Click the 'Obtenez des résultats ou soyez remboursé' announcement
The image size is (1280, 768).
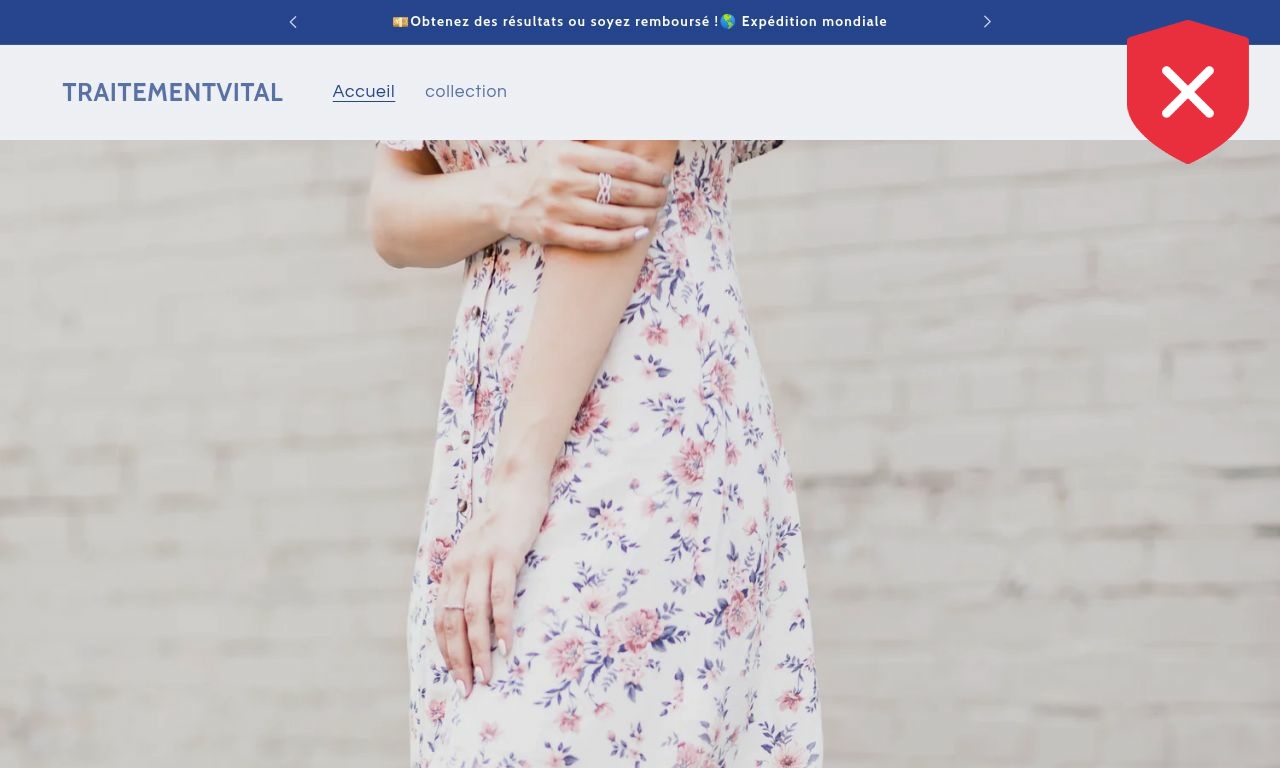click(x=640, y=22)
